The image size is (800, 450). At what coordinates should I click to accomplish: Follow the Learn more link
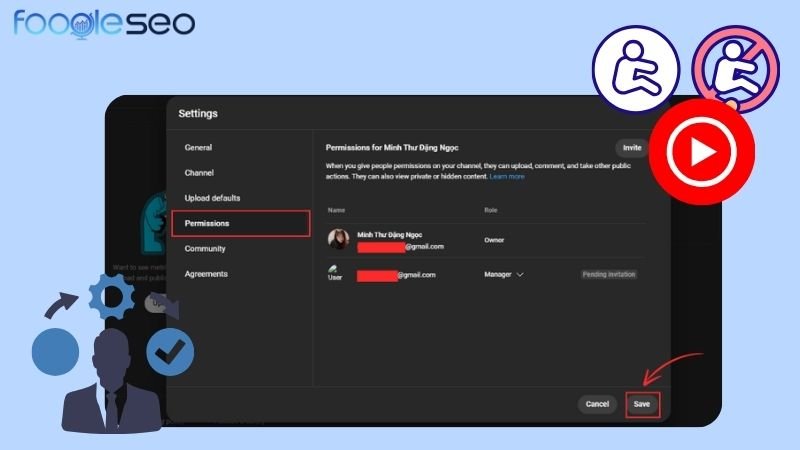pyautogui.click(x=507, y=177)
